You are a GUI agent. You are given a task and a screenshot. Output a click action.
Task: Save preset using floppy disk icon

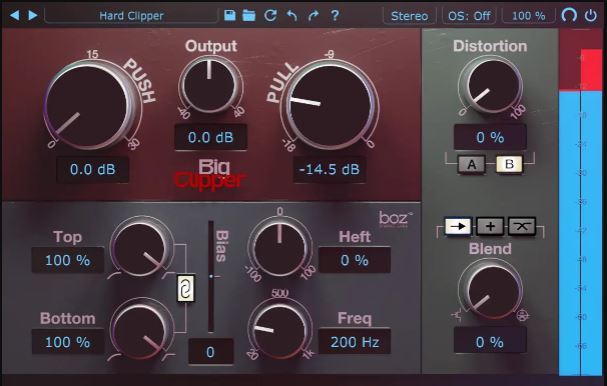(230, 15)
